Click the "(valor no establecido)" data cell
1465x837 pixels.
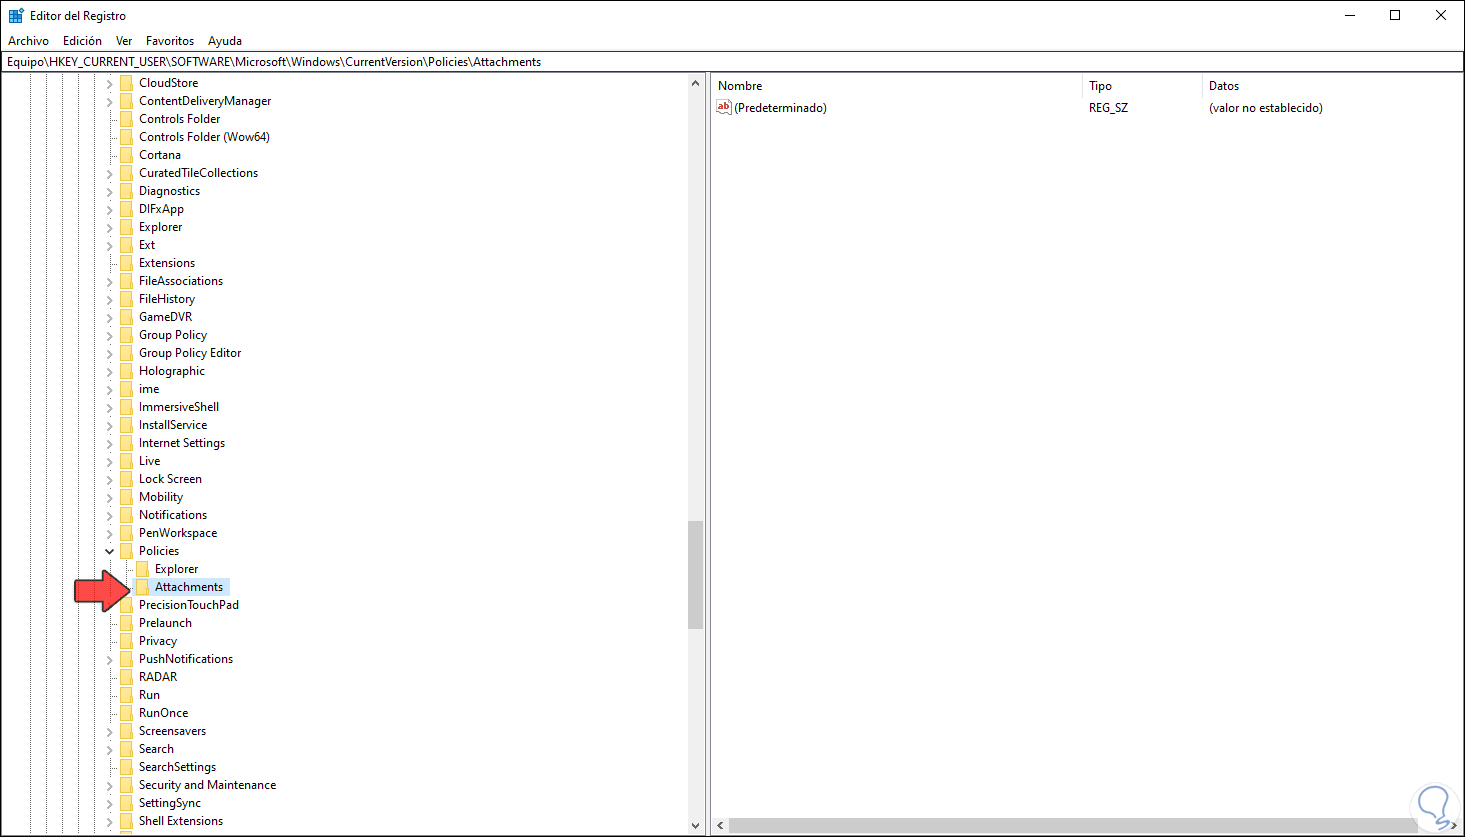point(1265,108)
